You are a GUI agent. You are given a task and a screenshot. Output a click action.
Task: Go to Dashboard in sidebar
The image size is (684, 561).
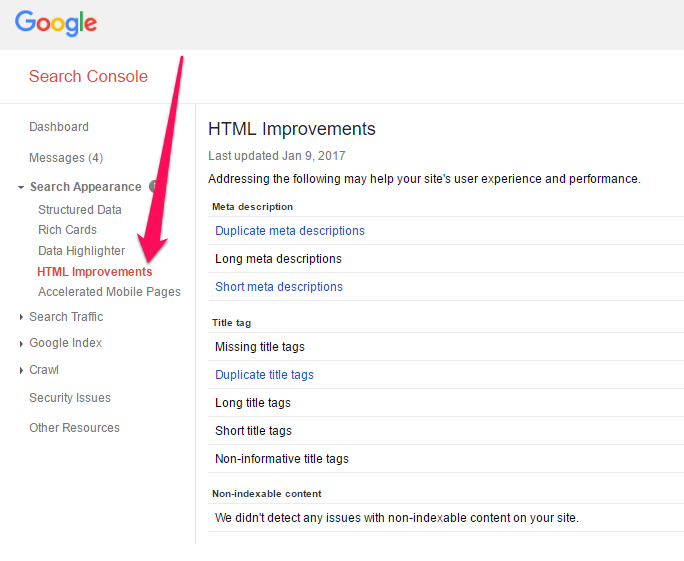coord(59,127)
